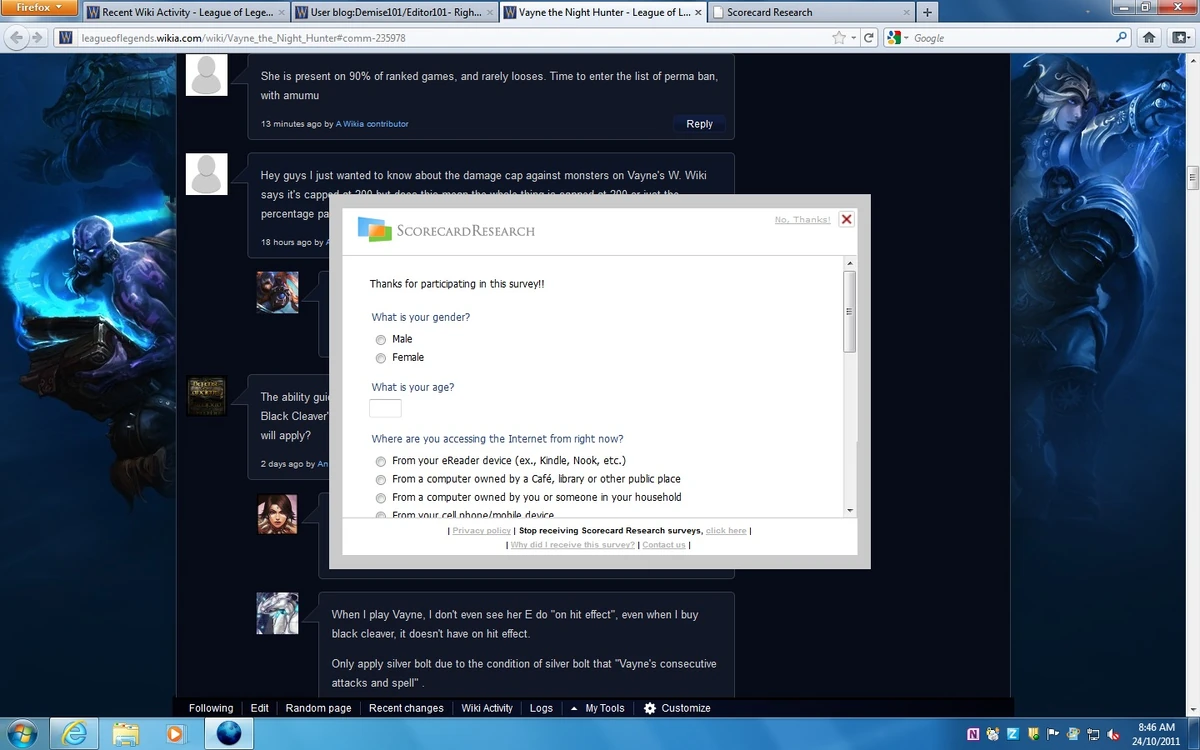Dismiss the survey via 'No, Thanks!' link

[801, 219]
